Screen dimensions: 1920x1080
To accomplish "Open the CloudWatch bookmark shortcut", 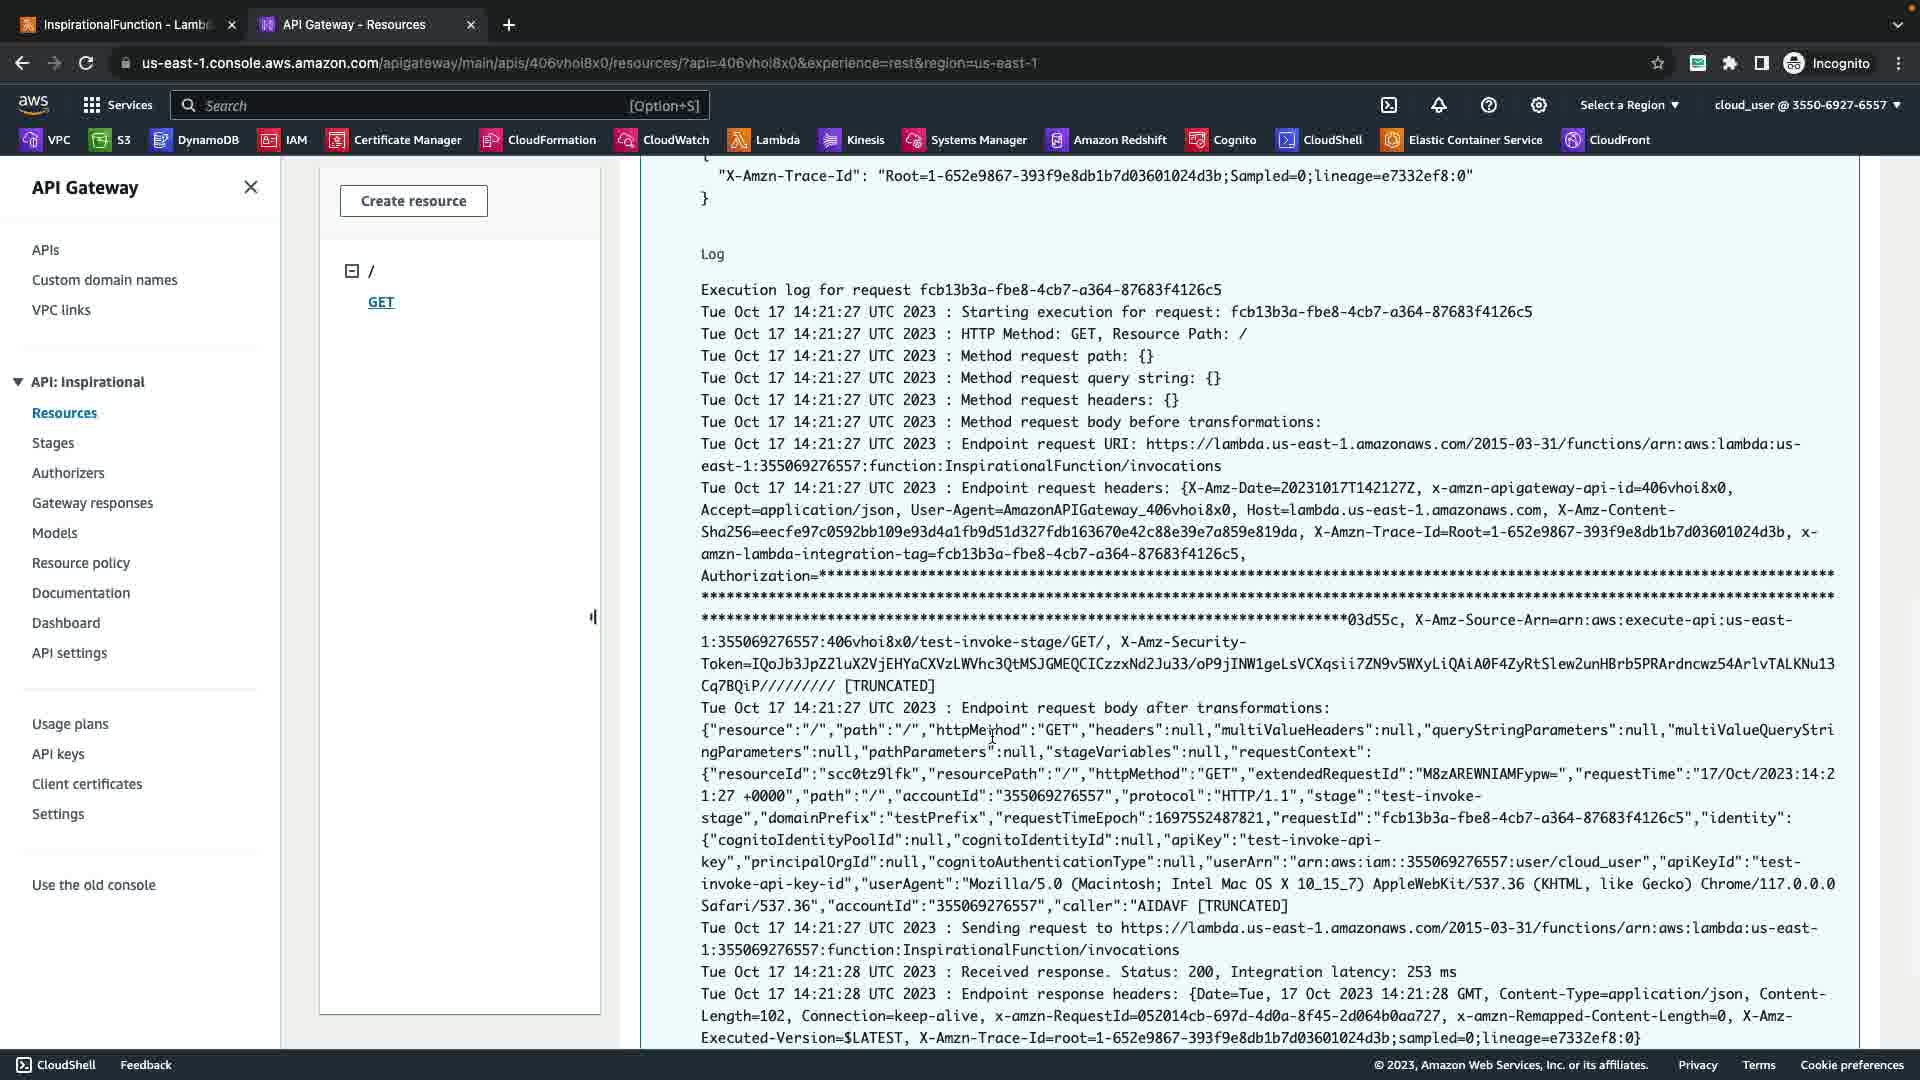I will [662, 140].
